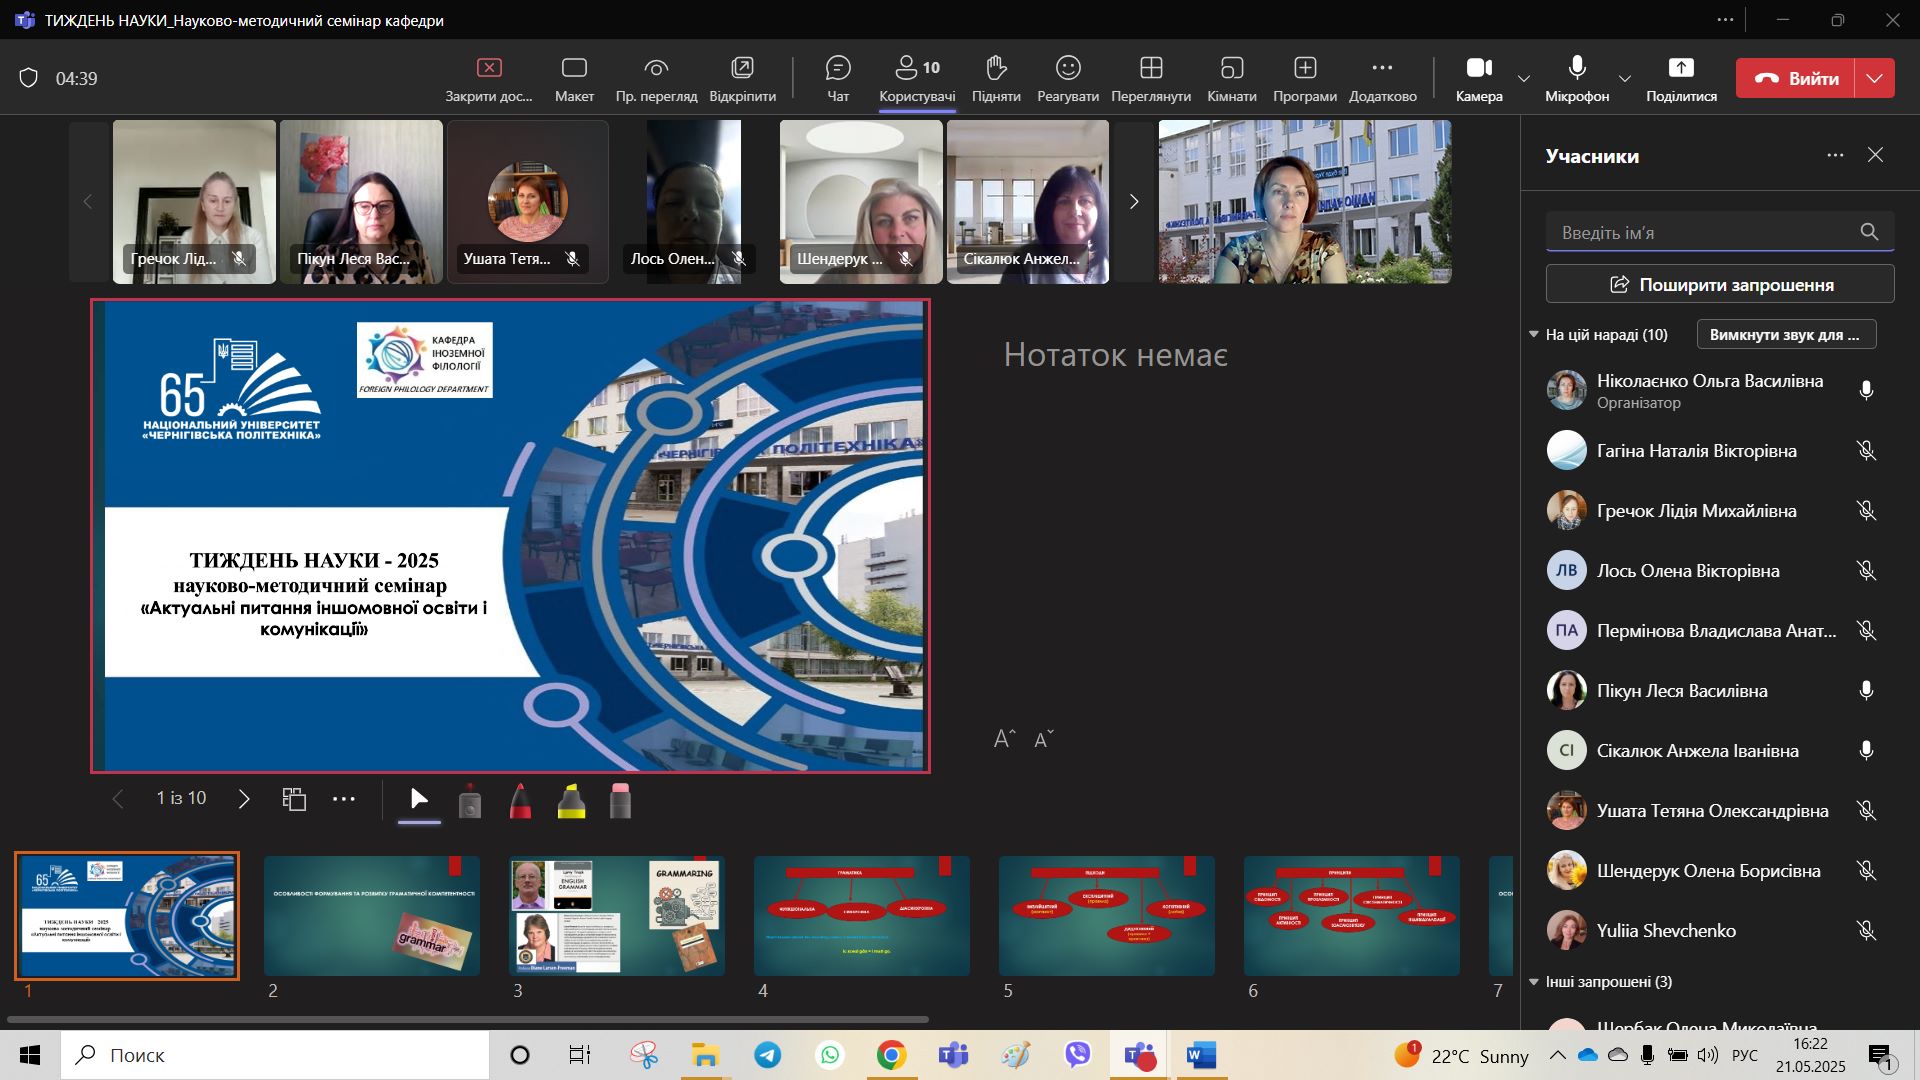Select the red pen tool
Viewport: 1920px width, 1080px height.
[520, 802]
